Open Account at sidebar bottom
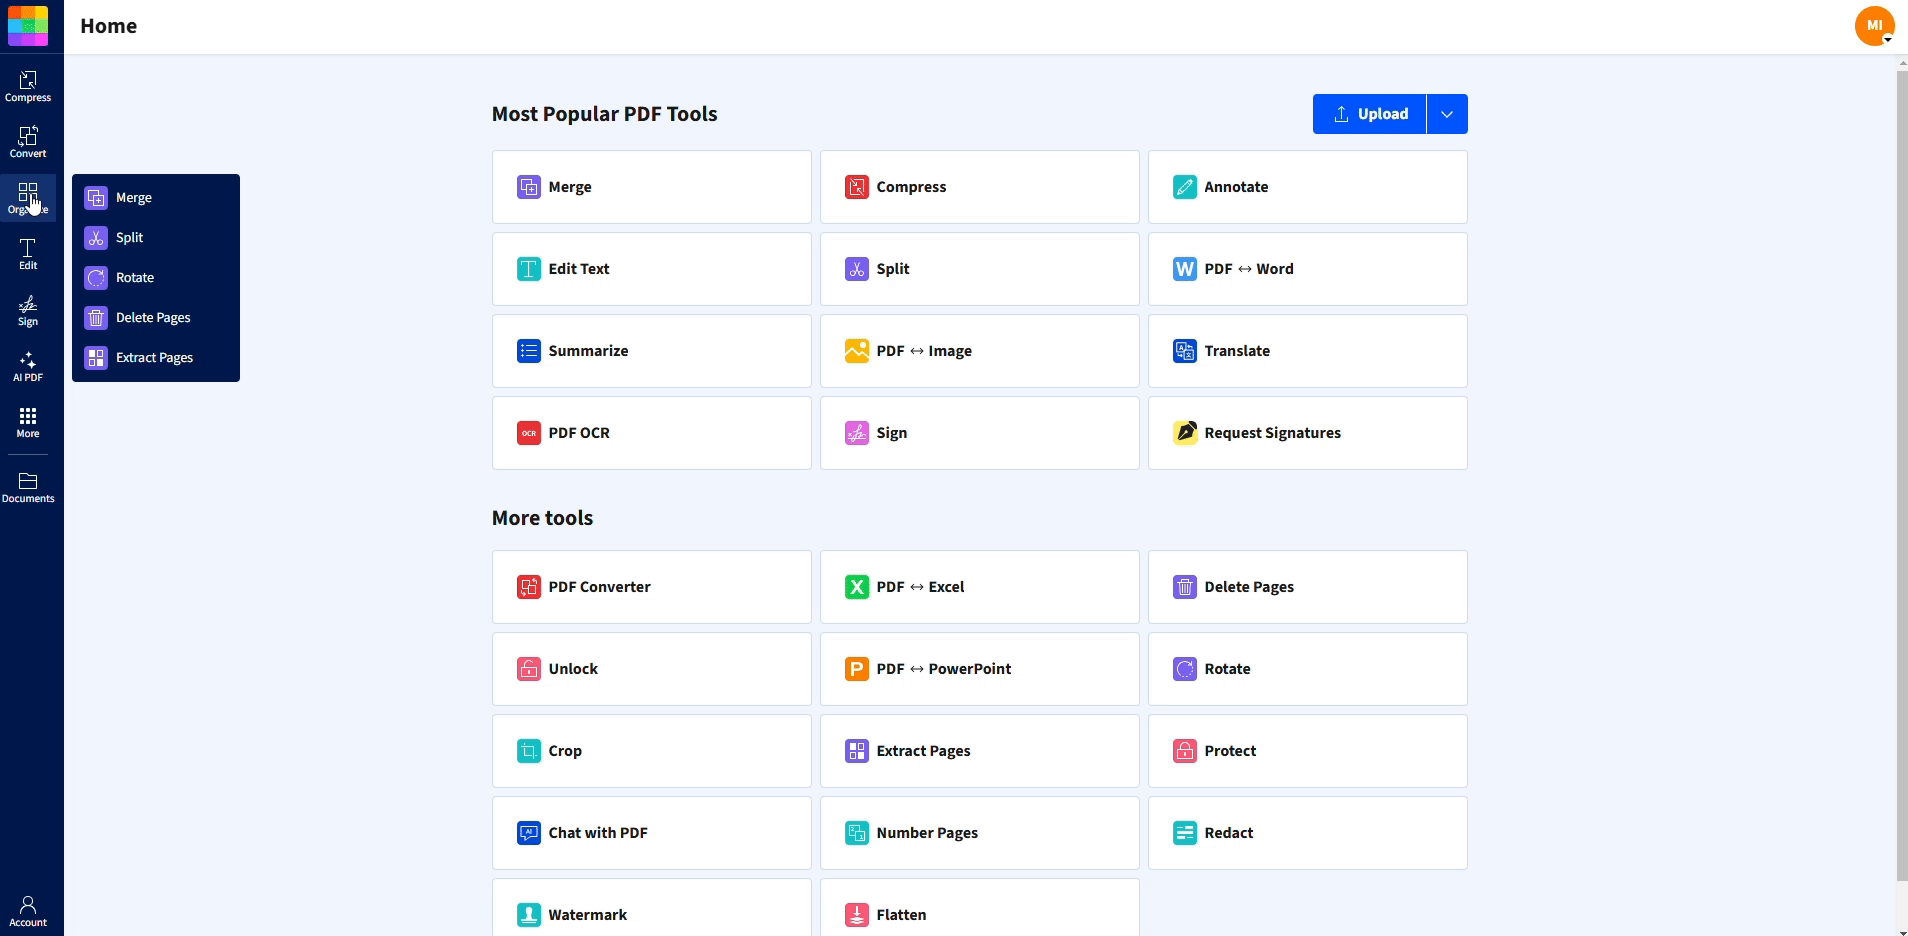Screen dimensions: 1908x936 [28, 911]
